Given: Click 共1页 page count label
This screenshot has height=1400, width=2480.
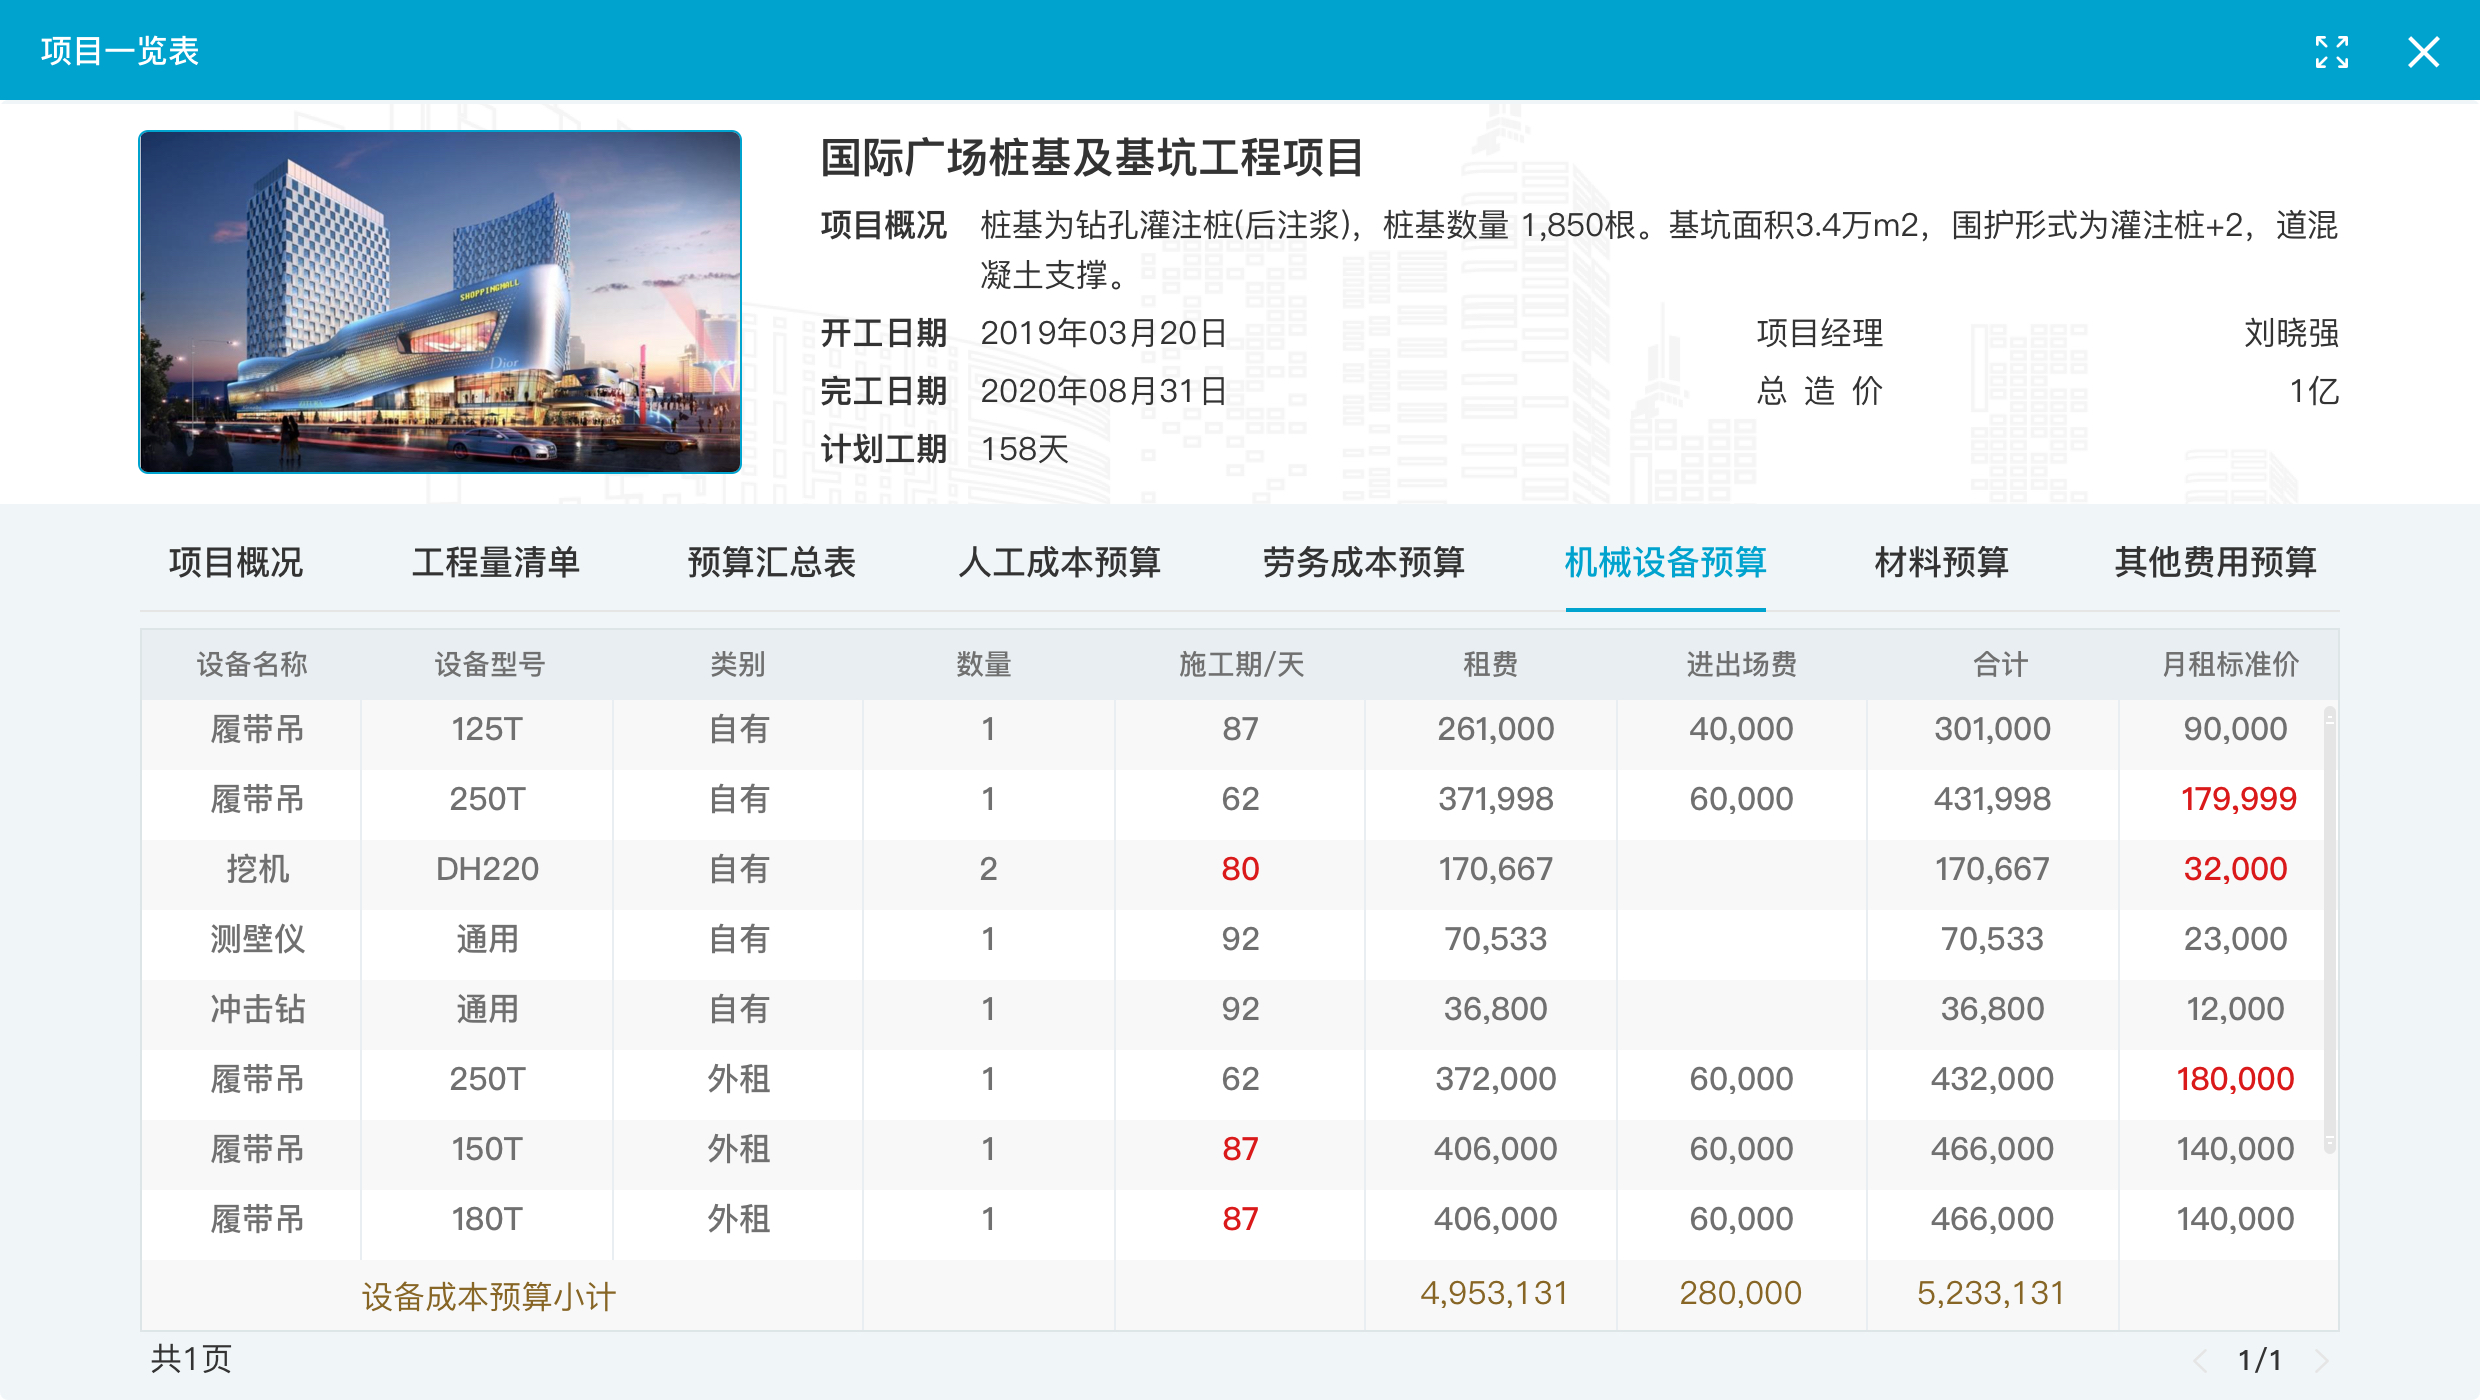Looking at the screenshot, I should [x=191, y=1359].
